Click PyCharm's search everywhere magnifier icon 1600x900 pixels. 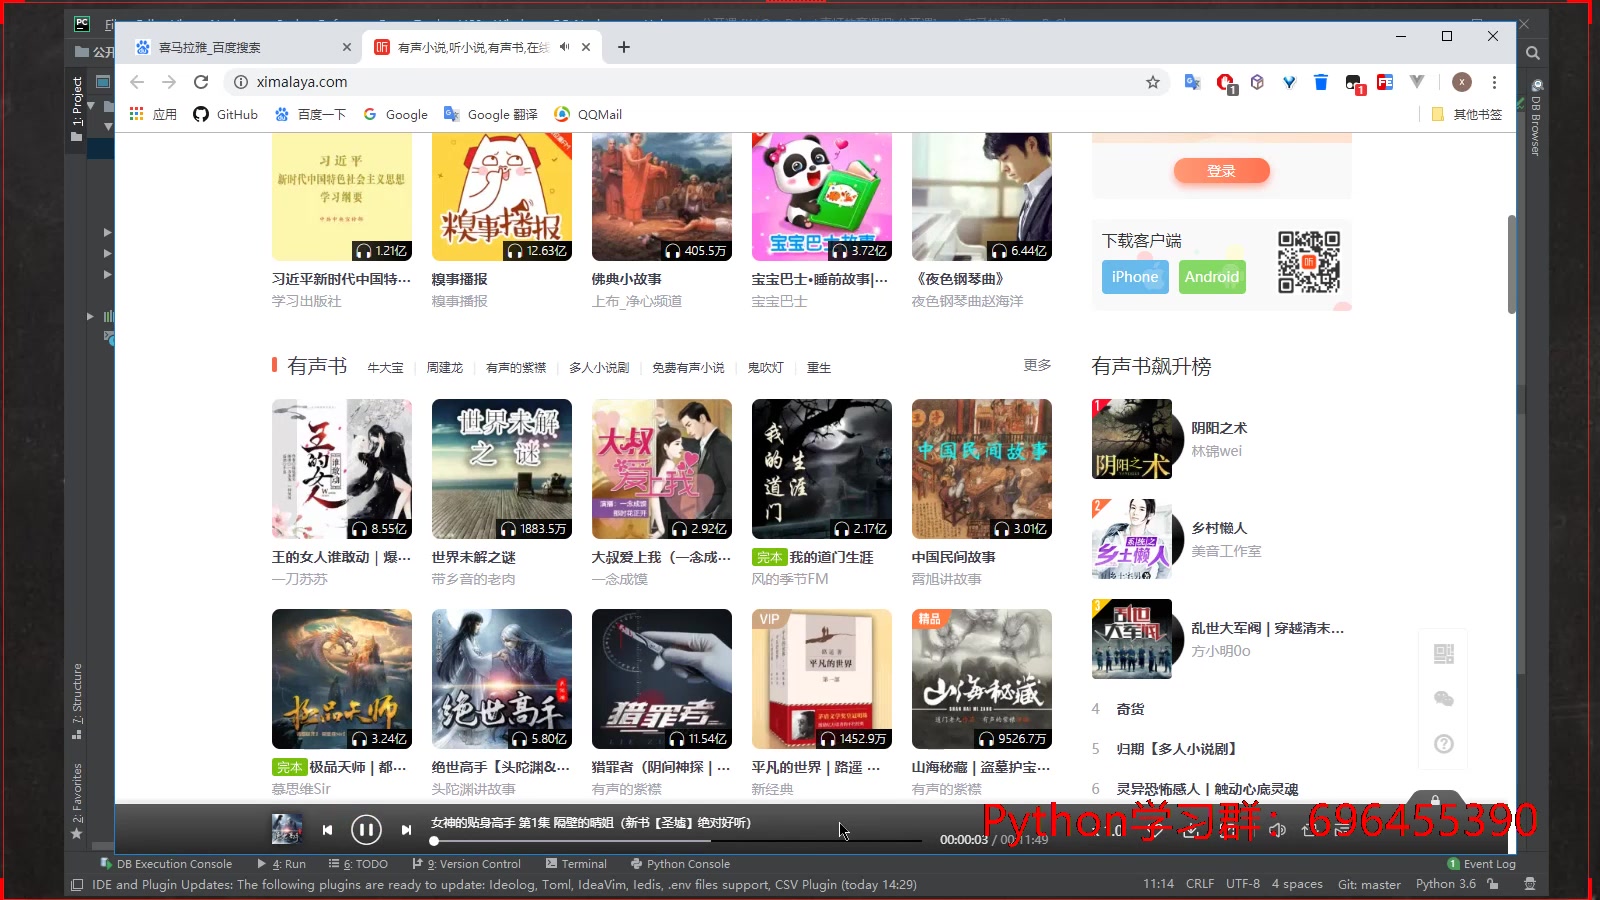point(1532,53)
